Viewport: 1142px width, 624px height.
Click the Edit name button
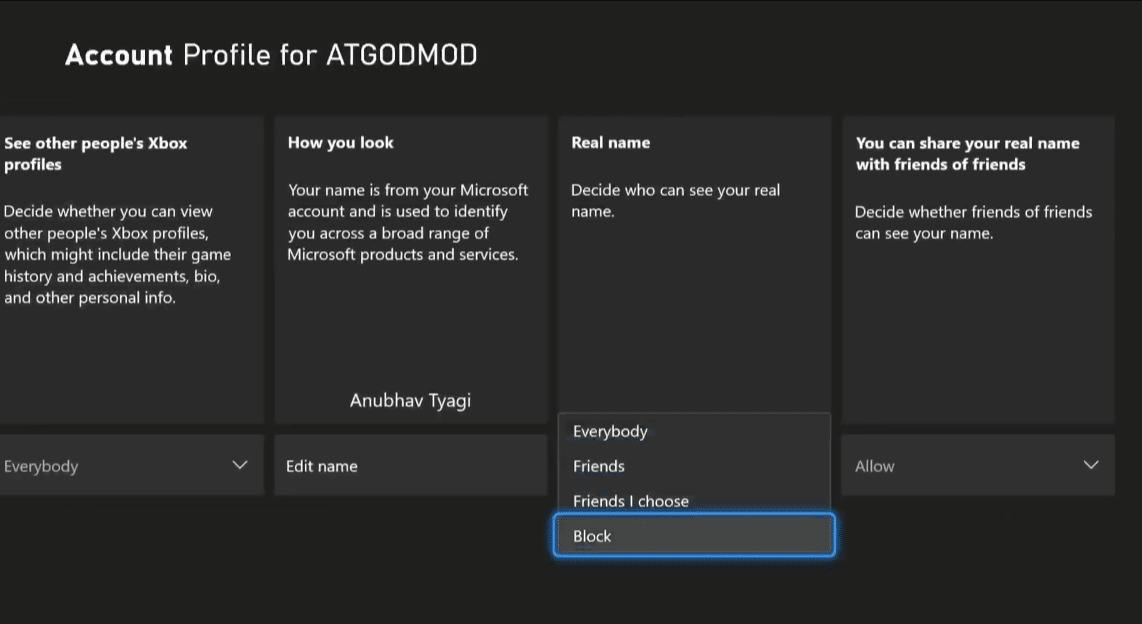pos(410,465)
